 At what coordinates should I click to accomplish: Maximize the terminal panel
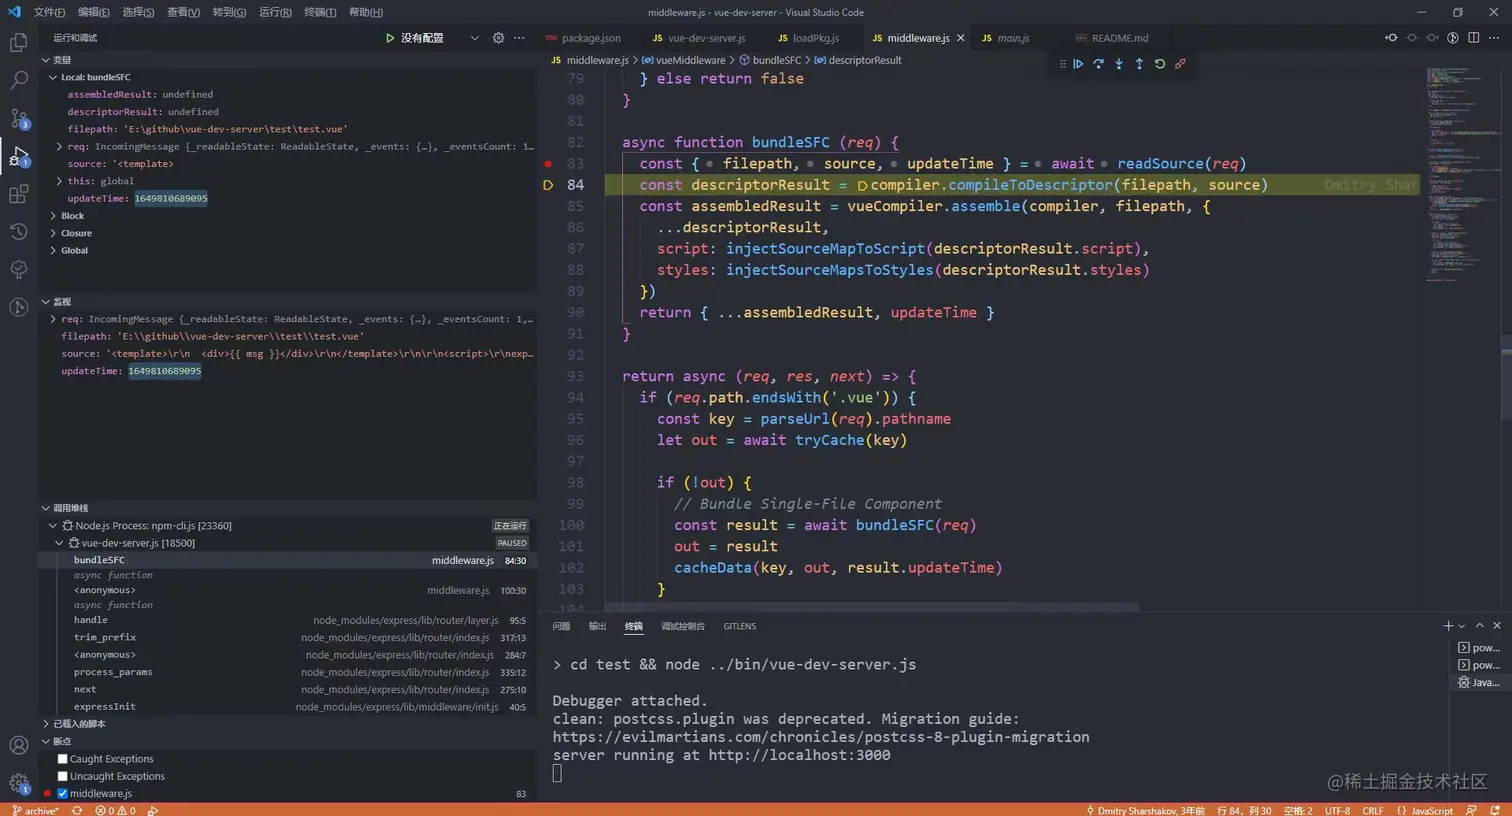(1480, 626)
